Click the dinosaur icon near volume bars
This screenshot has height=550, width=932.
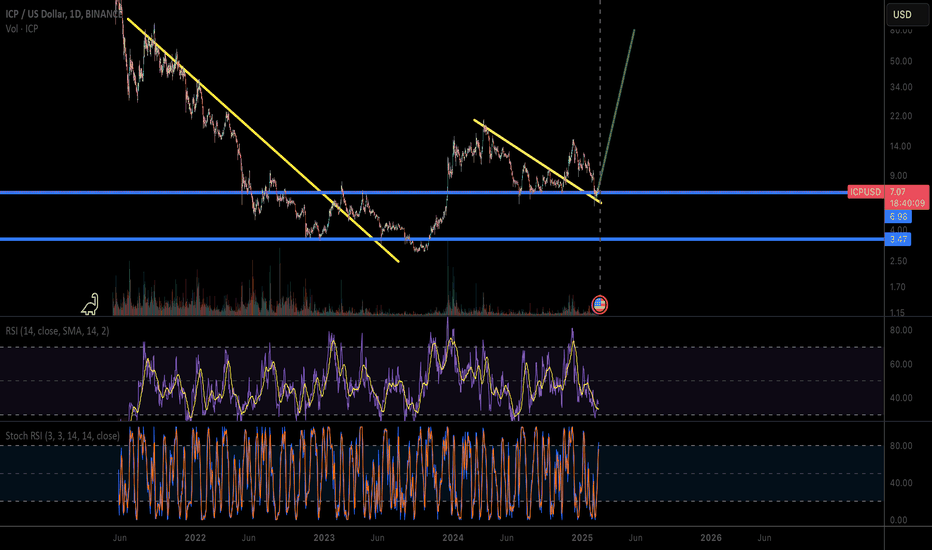tap(90, 304)
